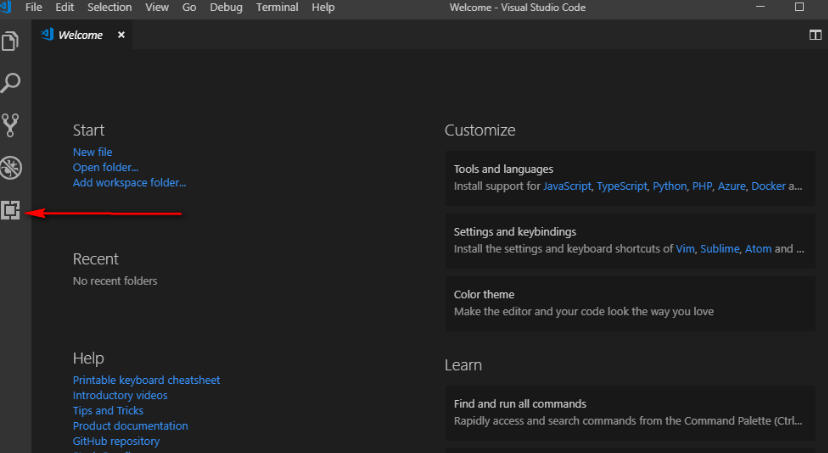Open the File menu
The image size is (828, 453).
click(x=34, y=7)
